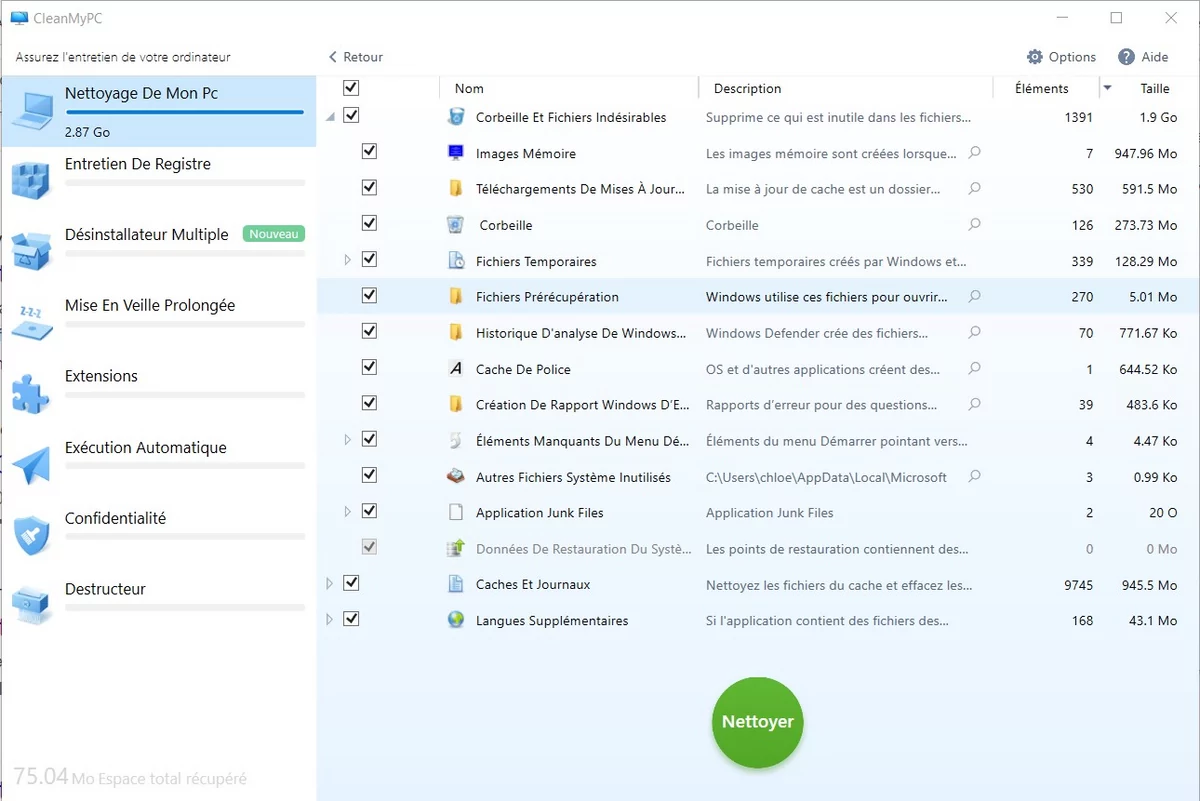This screenshot has width=1200, height=801.
Task: Click the Destructeur shredder icon
Action: (31, 606)
